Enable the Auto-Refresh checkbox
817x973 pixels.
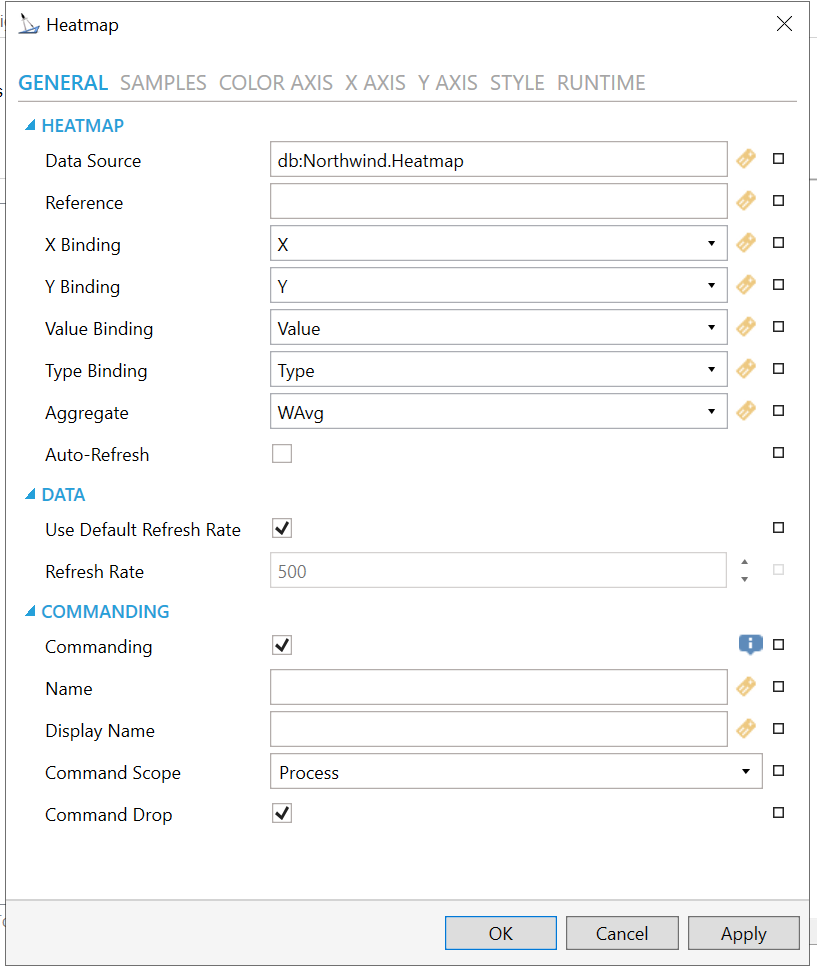tap(282, 454)
